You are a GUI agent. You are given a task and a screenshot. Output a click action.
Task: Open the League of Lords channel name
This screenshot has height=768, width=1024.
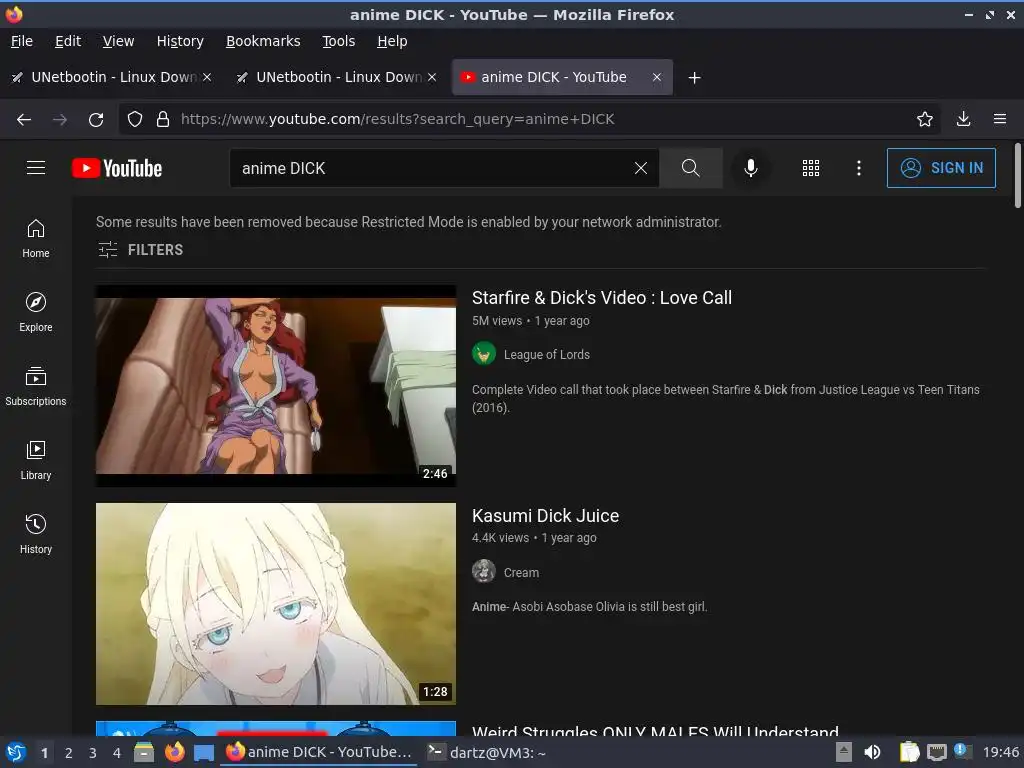coord(547,355)
